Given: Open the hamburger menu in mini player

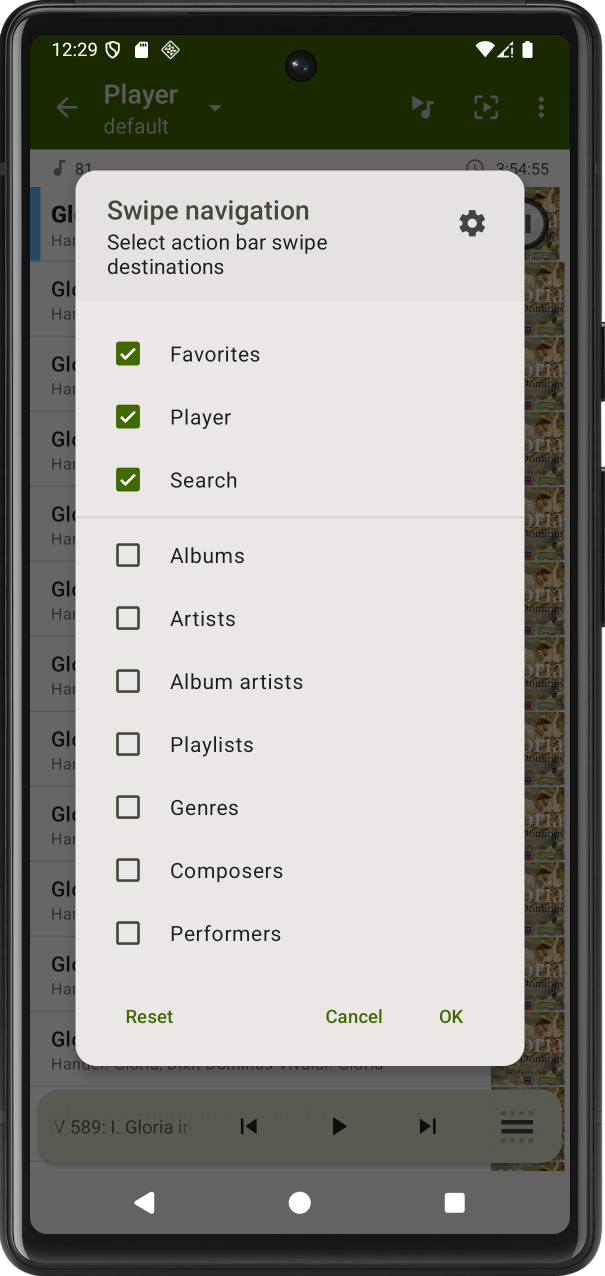Looking at the screenshot, I should [x=517, y=1127].
